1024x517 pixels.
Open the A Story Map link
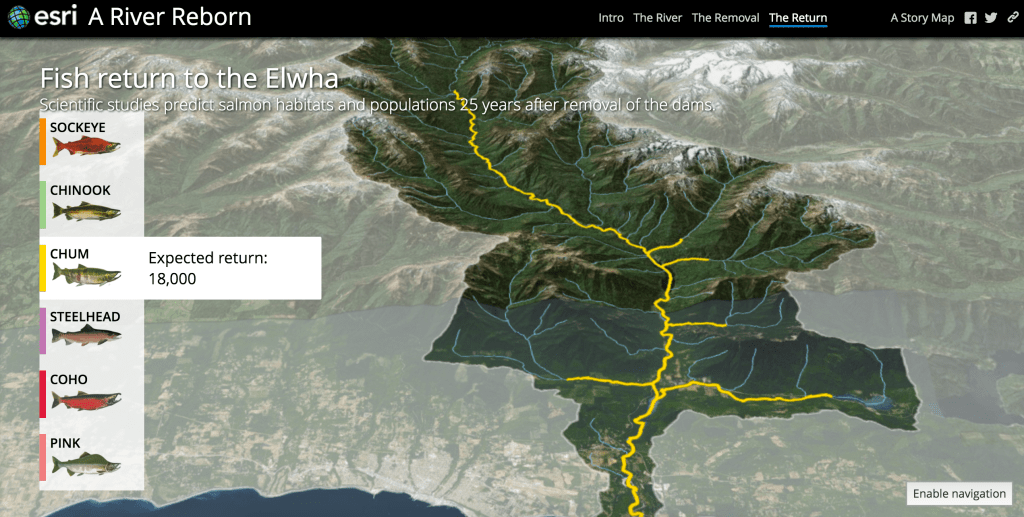point(922,18)
